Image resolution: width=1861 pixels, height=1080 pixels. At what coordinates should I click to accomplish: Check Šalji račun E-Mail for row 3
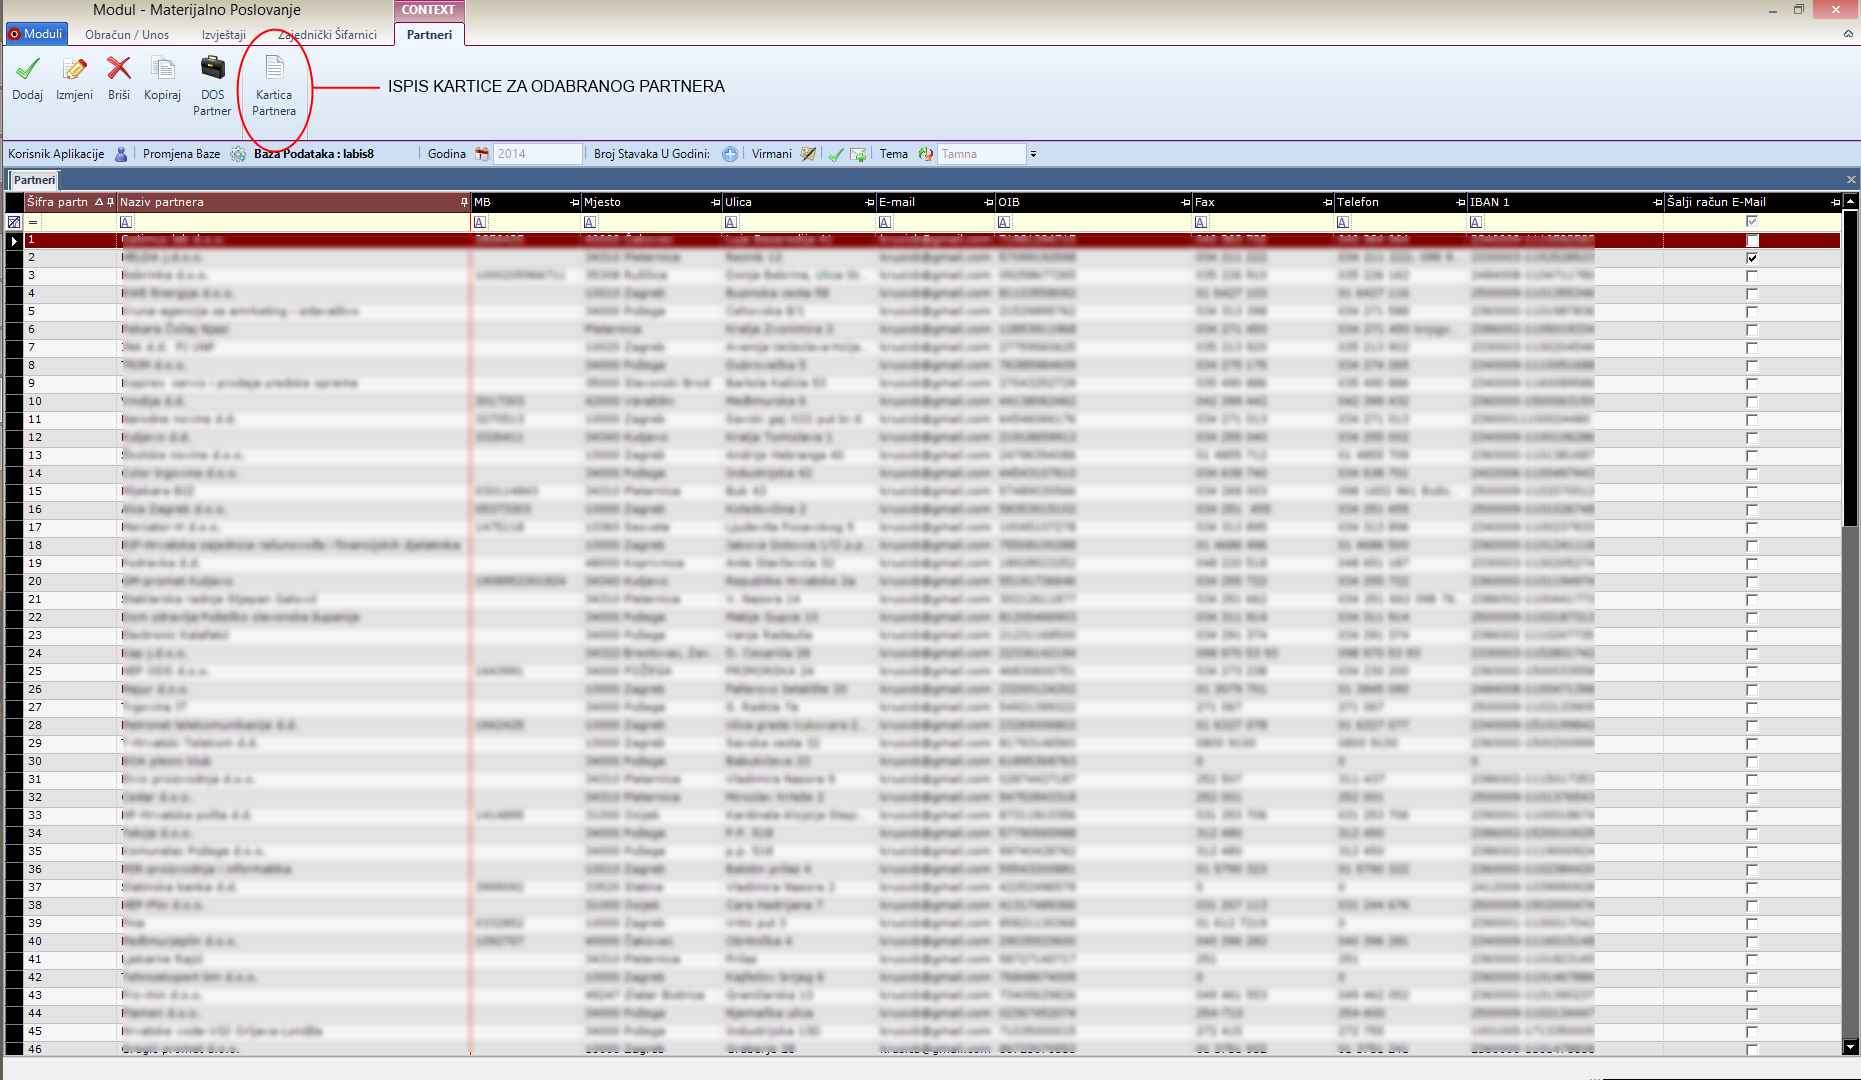pos(1752,276)
